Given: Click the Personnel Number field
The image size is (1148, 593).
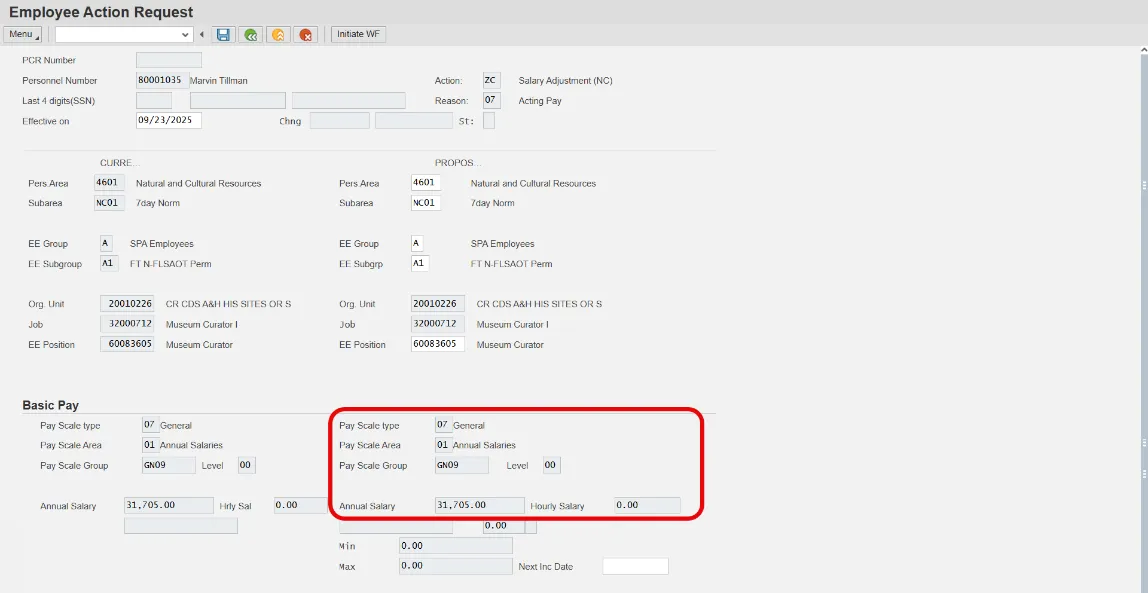Looking at the screenshot, I should 161,80.
